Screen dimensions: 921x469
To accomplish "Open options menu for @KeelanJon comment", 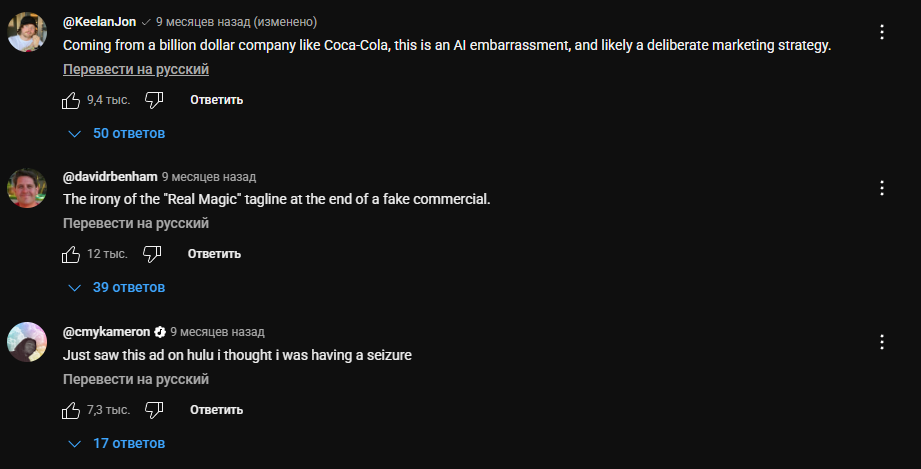I will point(882,32).
